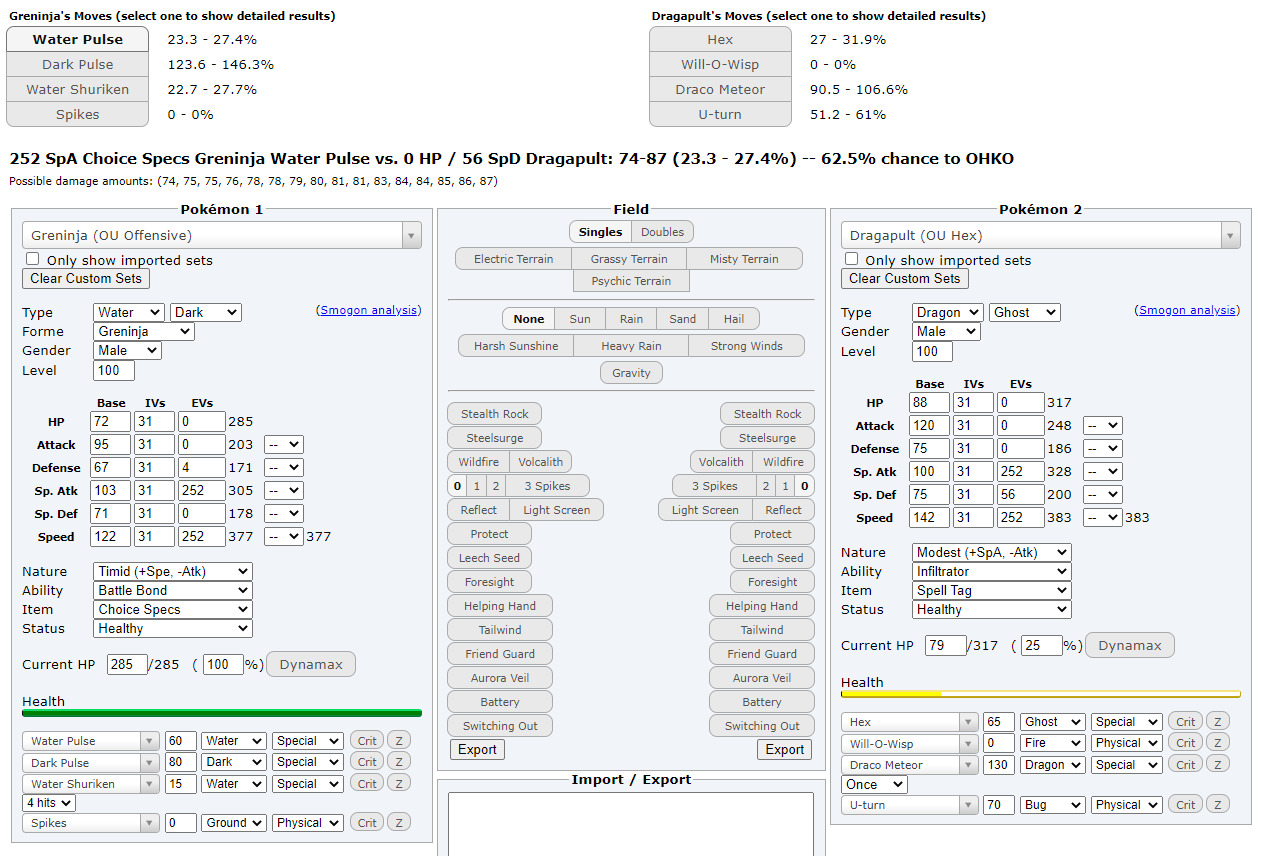Set weather to Rain
The height and width of the screenshot is (856, 1264).
[631, 319]
